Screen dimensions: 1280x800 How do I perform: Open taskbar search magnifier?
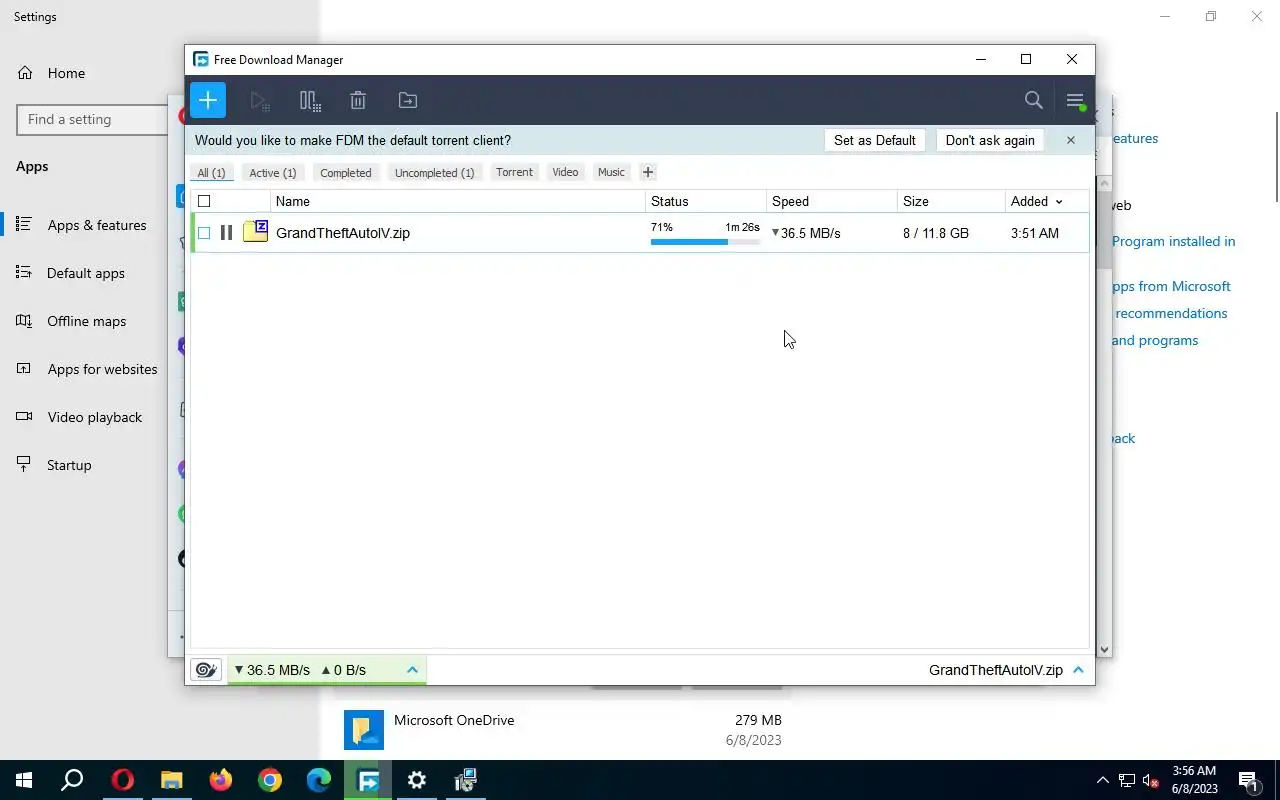[72, 780]
